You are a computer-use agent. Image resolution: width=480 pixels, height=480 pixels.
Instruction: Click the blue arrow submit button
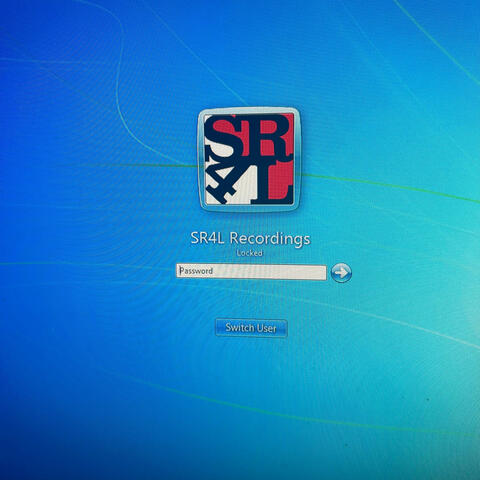(x=341, y=273)
